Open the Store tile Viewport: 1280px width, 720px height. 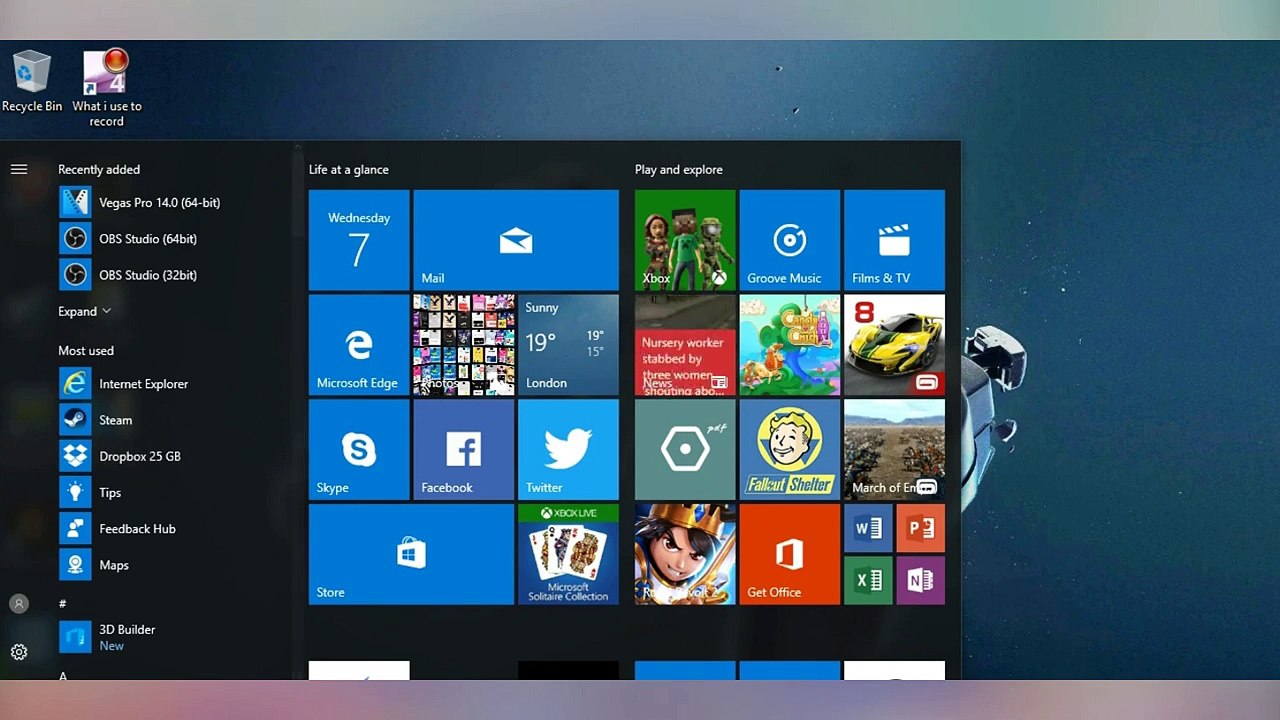[411, 554]
